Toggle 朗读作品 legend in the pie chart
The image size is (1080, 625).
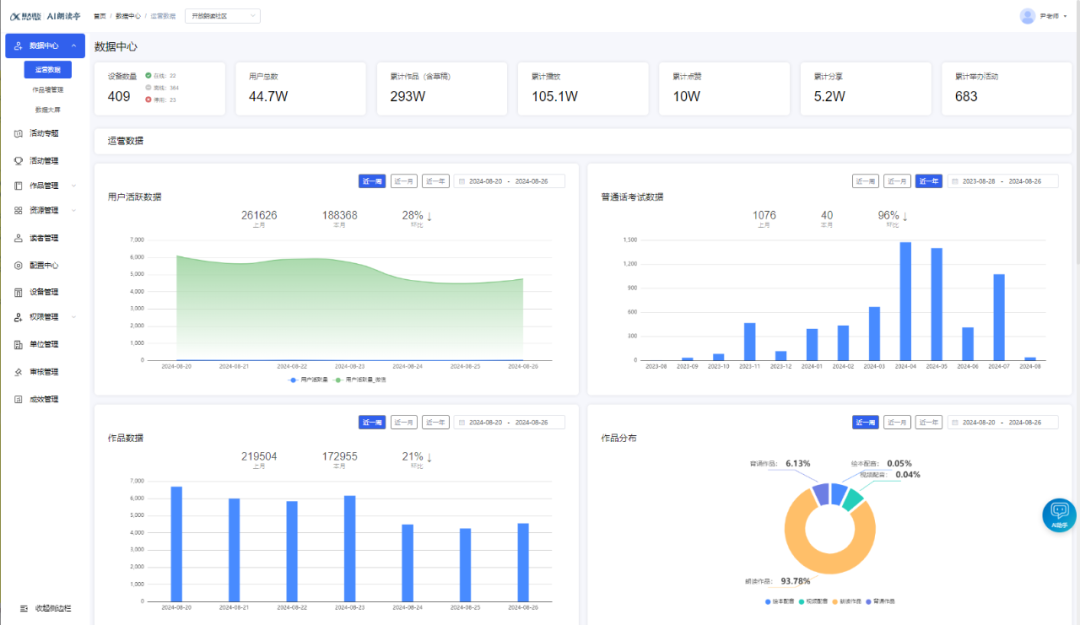tap(847, 602)
